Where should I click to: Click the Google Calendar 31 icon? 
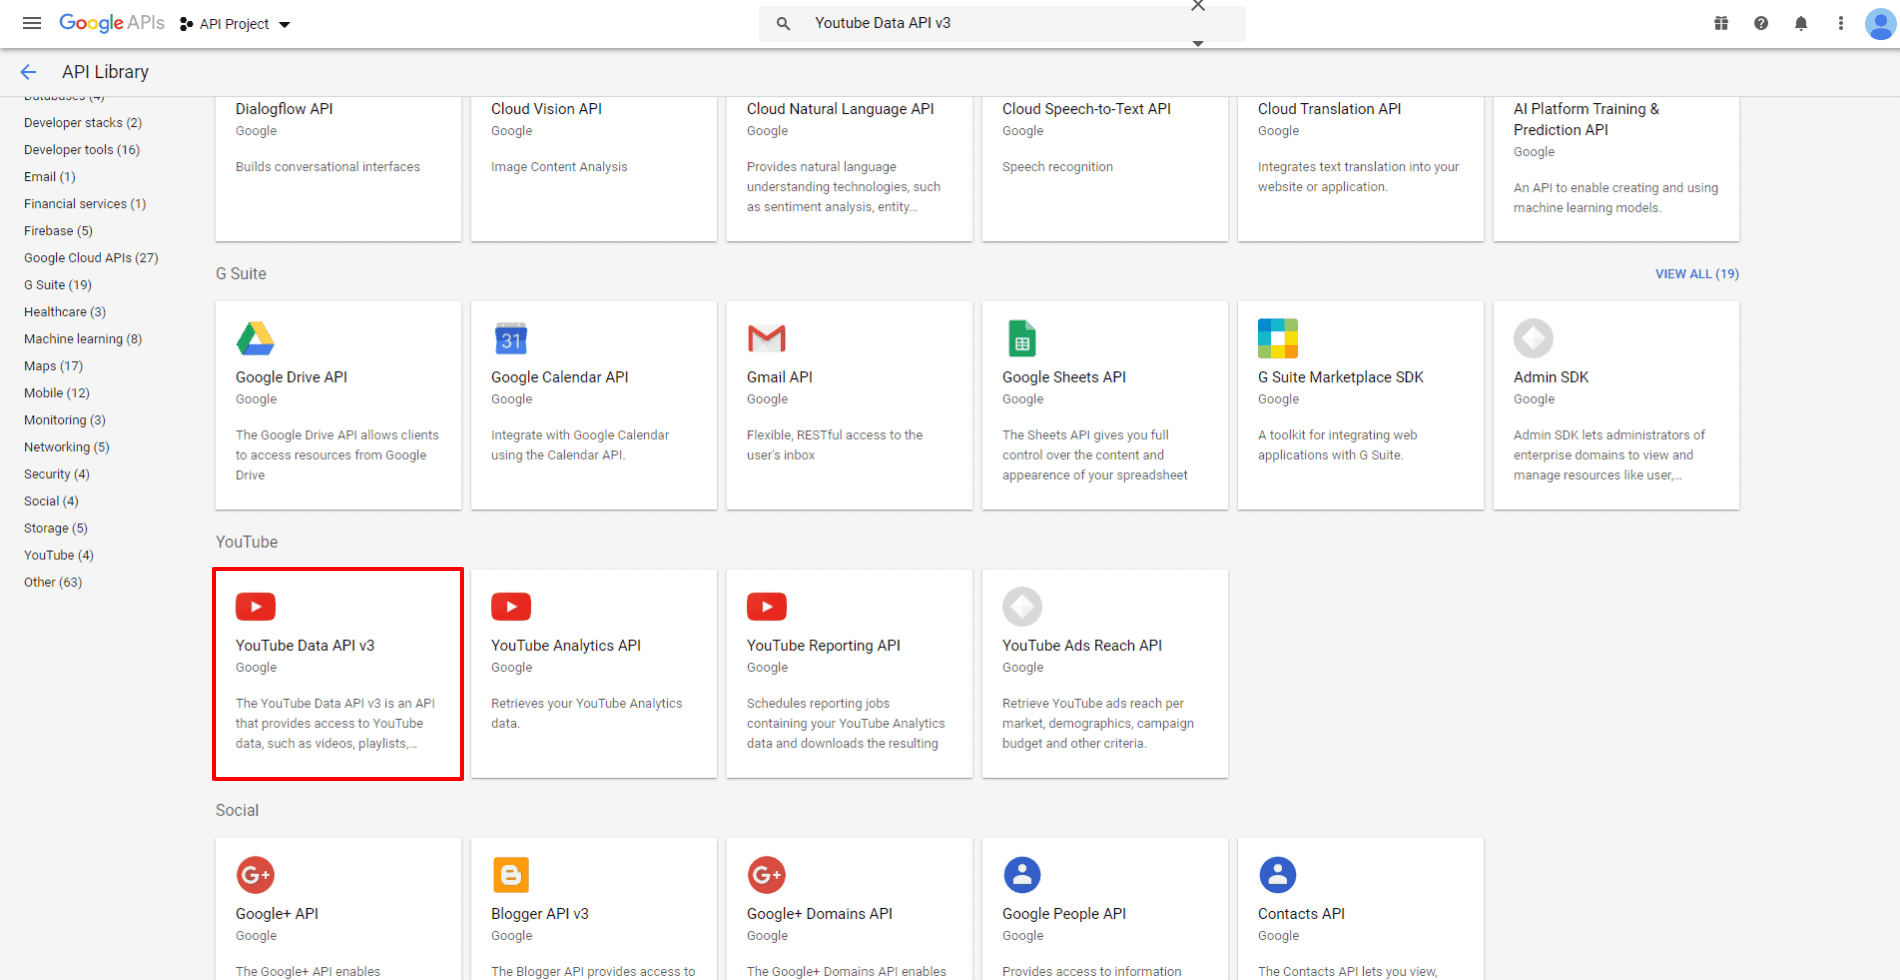511,339
